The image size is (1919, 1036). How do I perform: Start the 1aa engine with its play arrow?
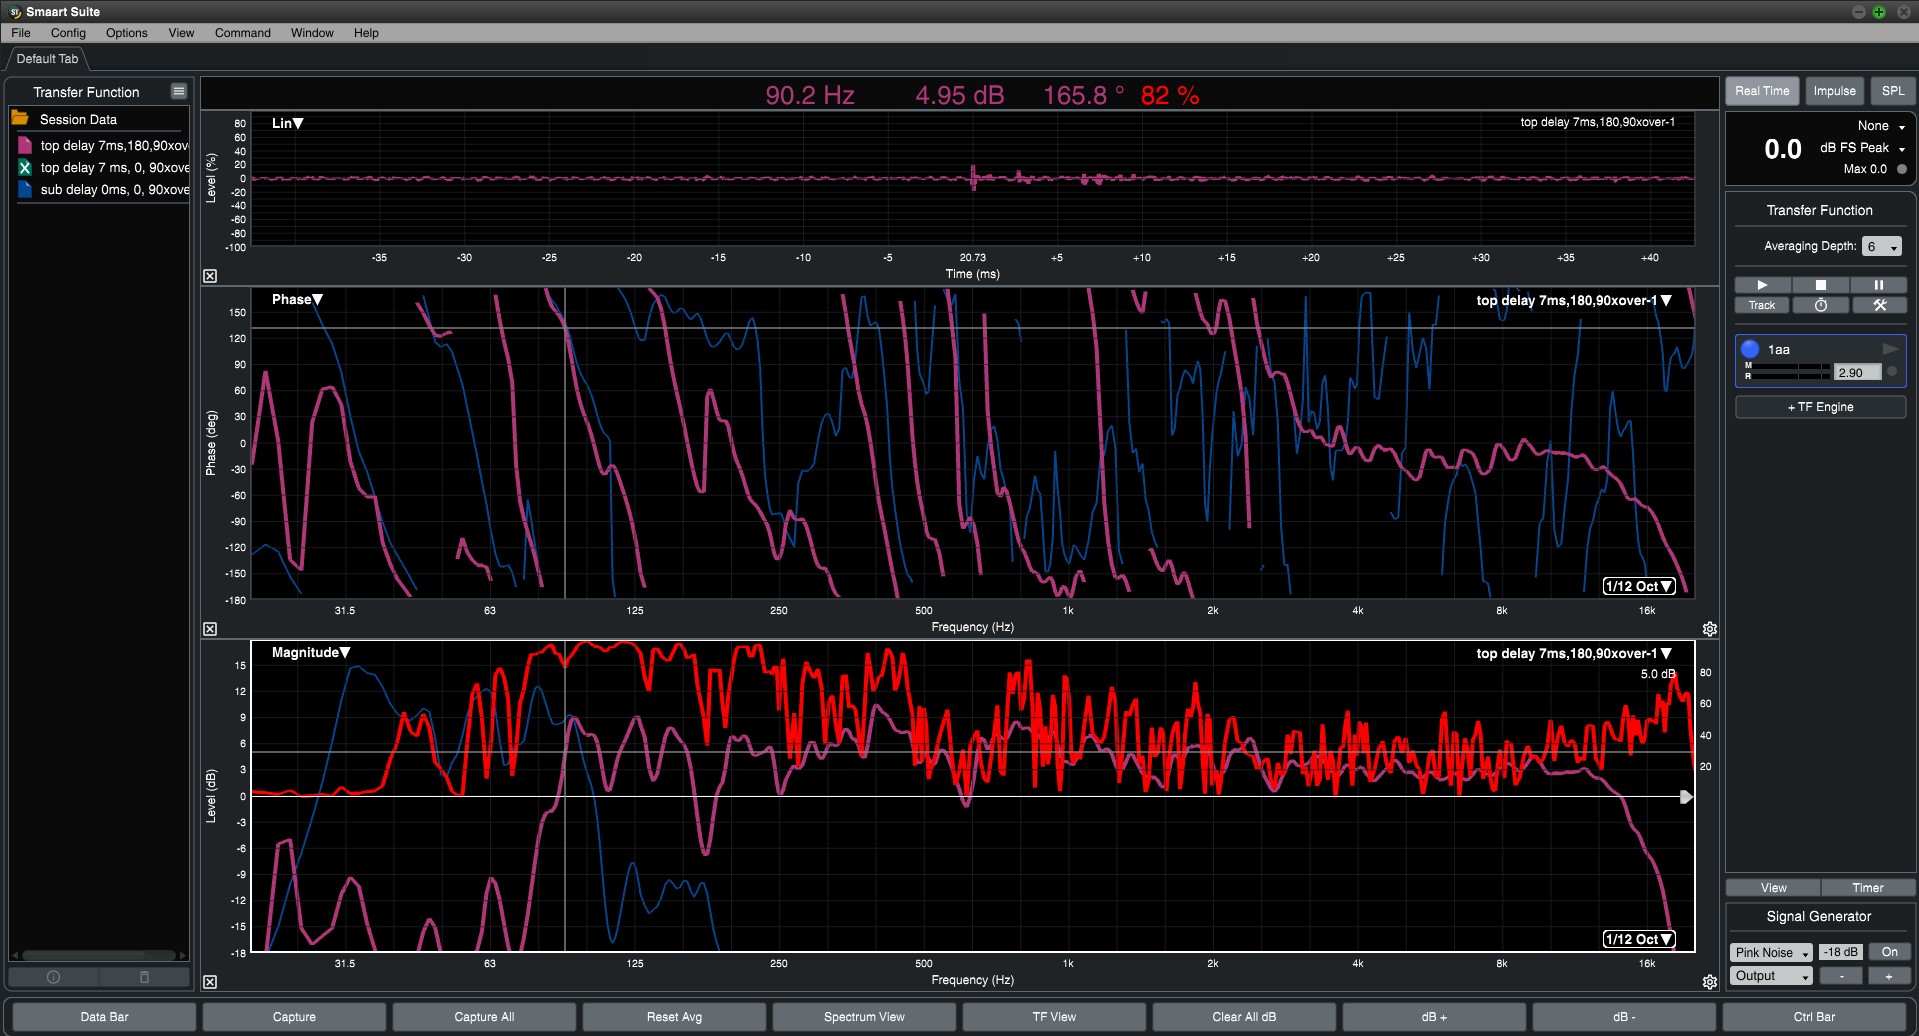coord(1890,349)
